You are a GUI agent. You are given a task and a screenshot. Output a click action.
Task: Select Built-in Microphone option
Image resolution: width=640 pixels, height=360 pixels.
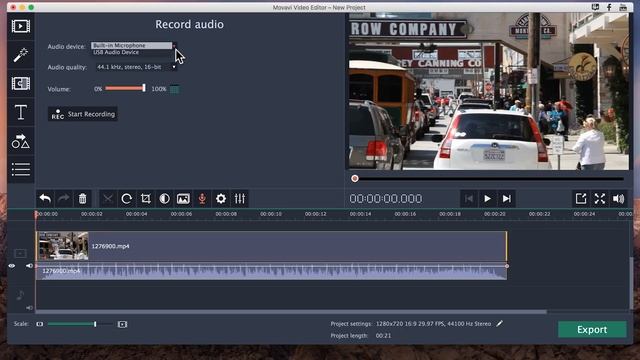[131, 45]
